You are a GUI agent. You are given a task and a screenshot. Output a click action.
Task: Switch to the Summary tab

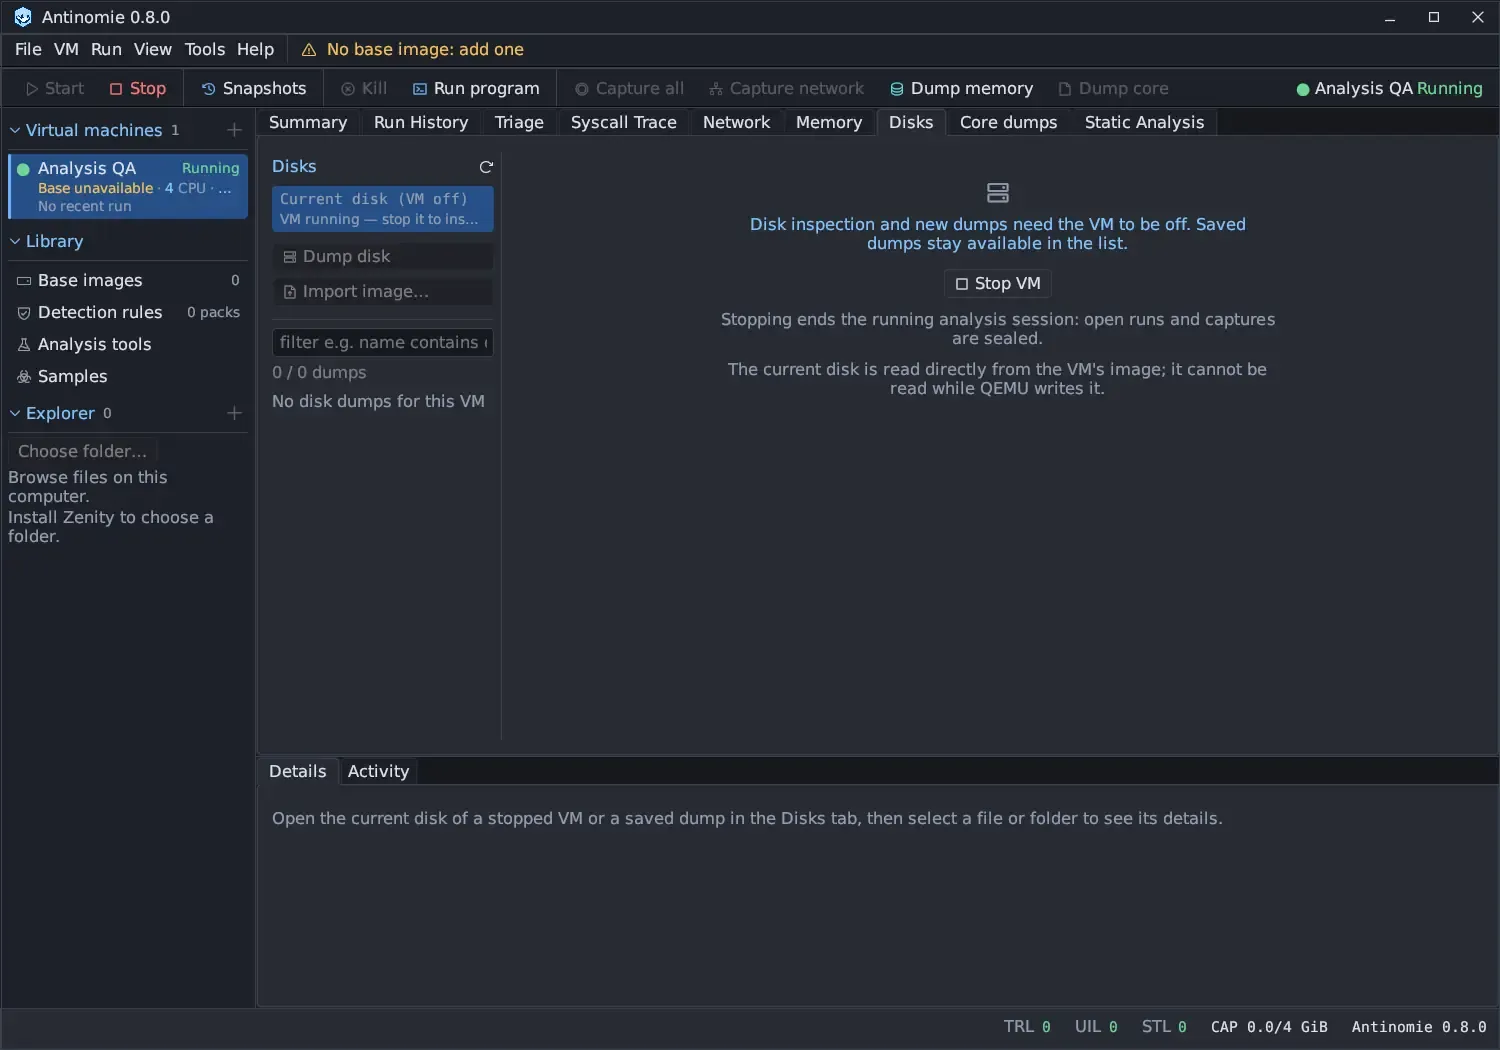tap(308, 122)
